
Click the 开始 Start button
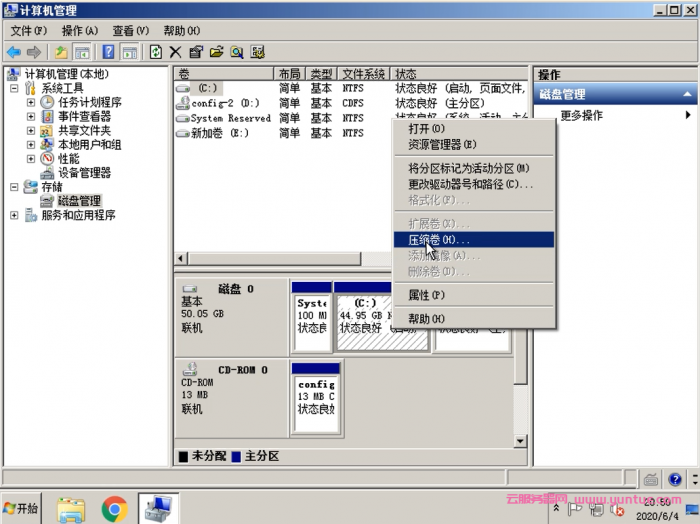click(22, 508)
